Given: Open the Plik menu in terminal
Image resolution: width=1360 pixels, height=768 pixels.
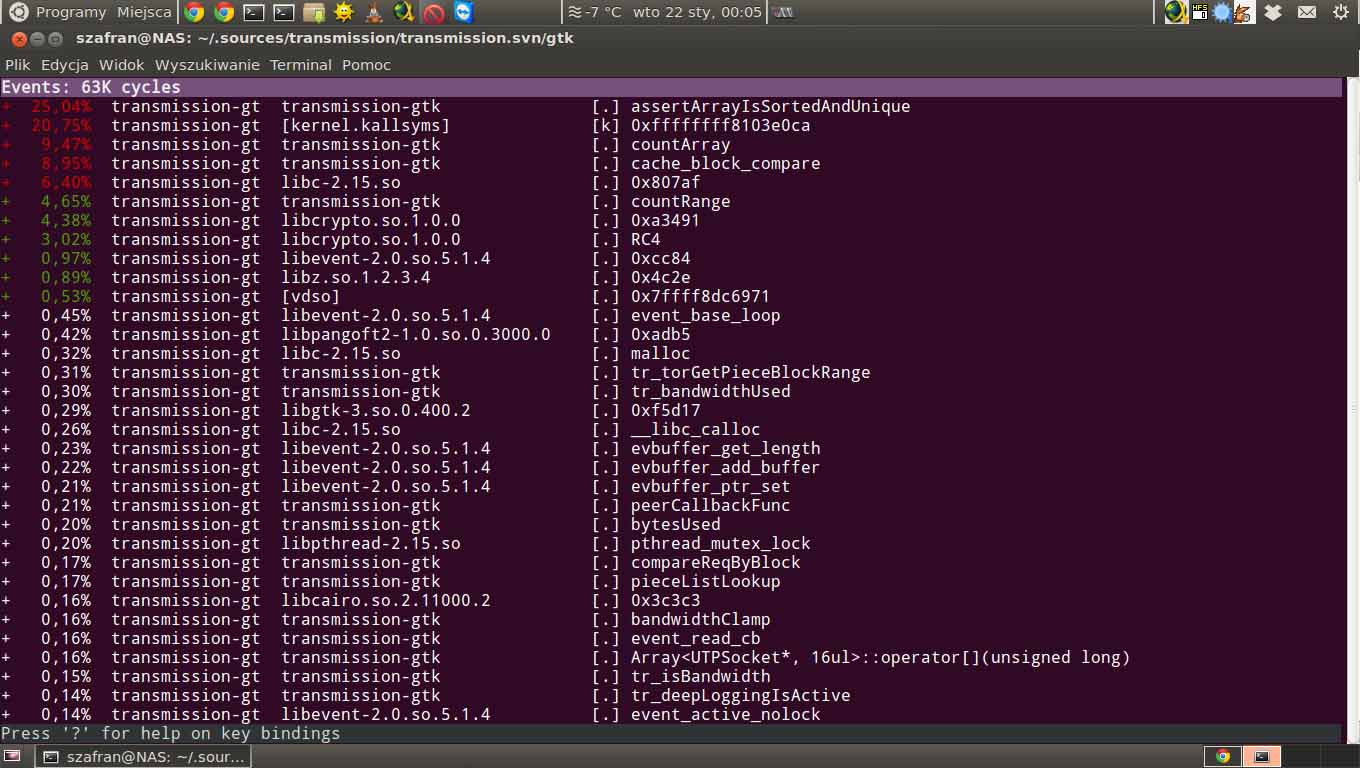Looking at the screenshot, I should [x=18, y=65].
